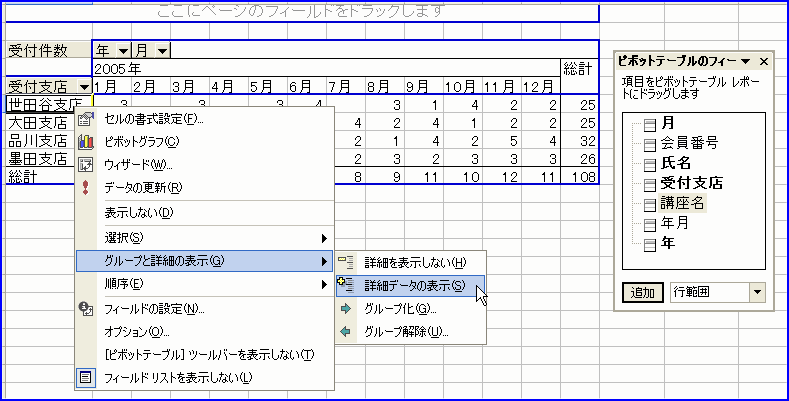Click the pivot chart bar-graph icon
This screenshot has width=789, height=401.
point(86,142)
